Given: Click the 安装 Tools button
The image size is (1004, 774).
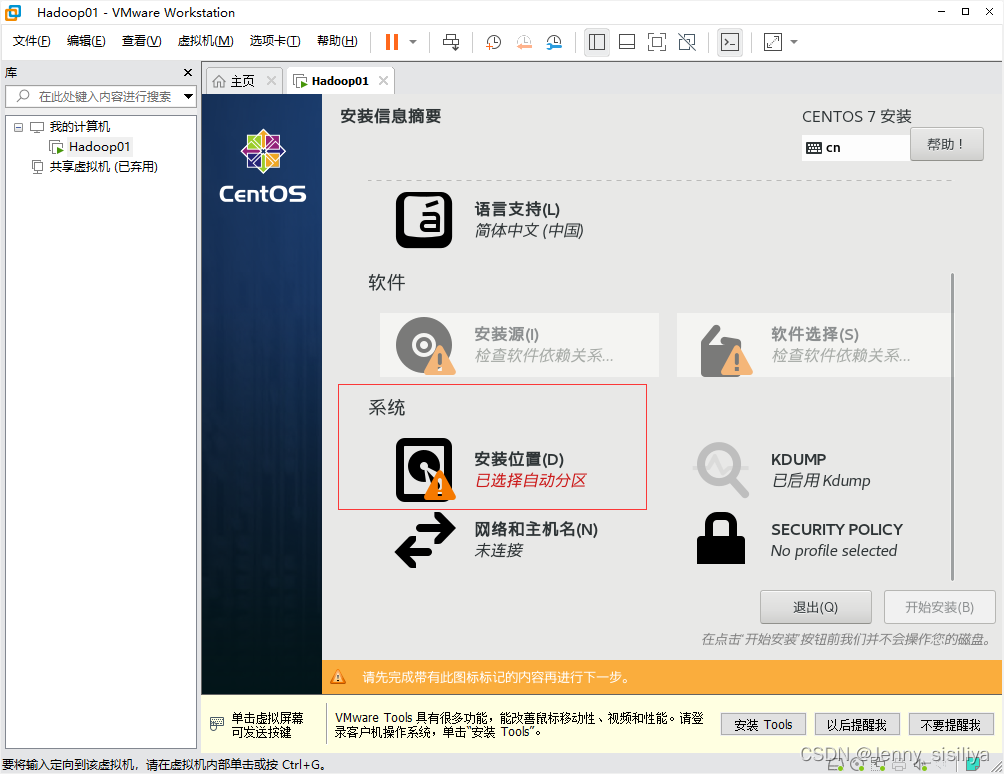Looking at the screenshot, I should [x=763, y=725].
